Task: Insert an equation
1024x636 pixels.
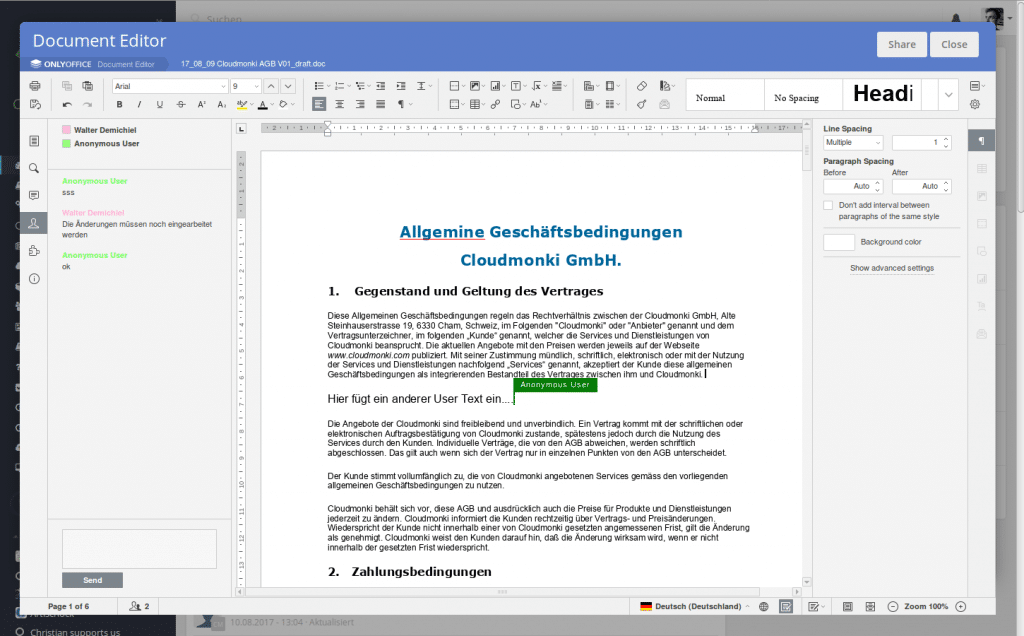Action: point(536,86)
